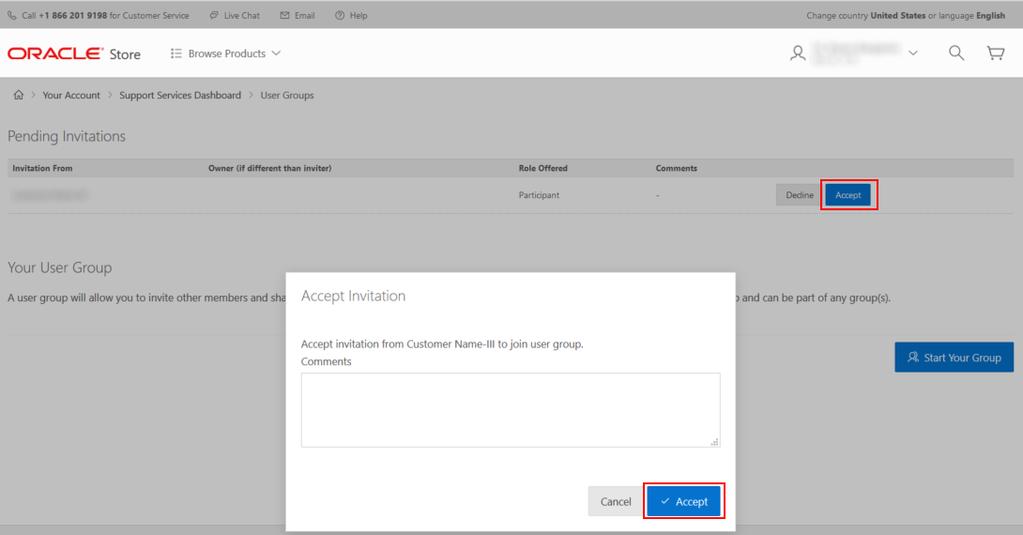This screenshot has width=1023, height=535.
Task: Open Your Account breadcrumb
Action: (71, 95)
